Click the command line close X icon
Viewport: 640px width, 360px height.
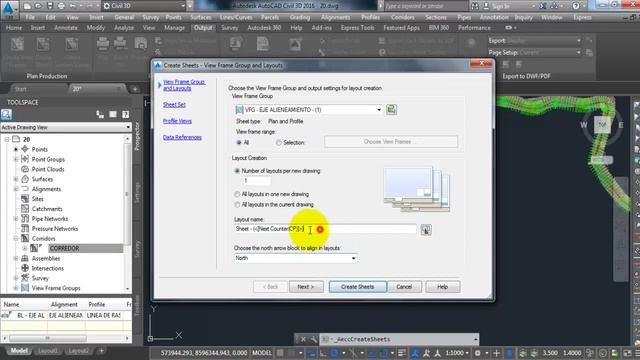pos(303,339)
